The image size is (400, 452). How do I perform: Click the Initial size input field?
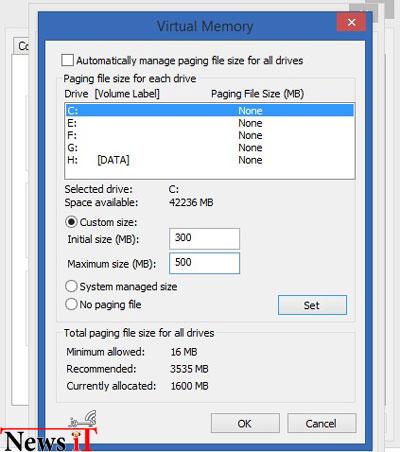(x=204, y=239)
